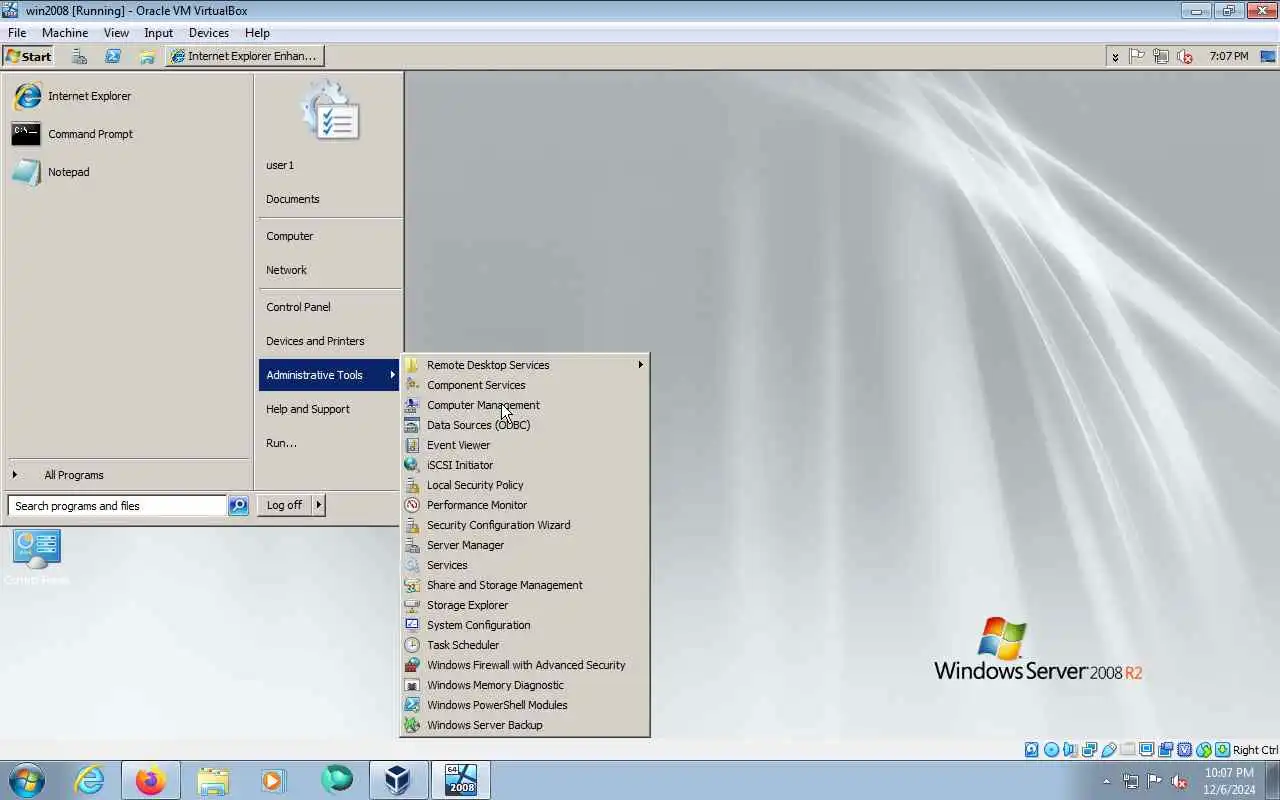Open VirtualBox View menu
The image size is (1280, 800).
(x=116, y=33)
